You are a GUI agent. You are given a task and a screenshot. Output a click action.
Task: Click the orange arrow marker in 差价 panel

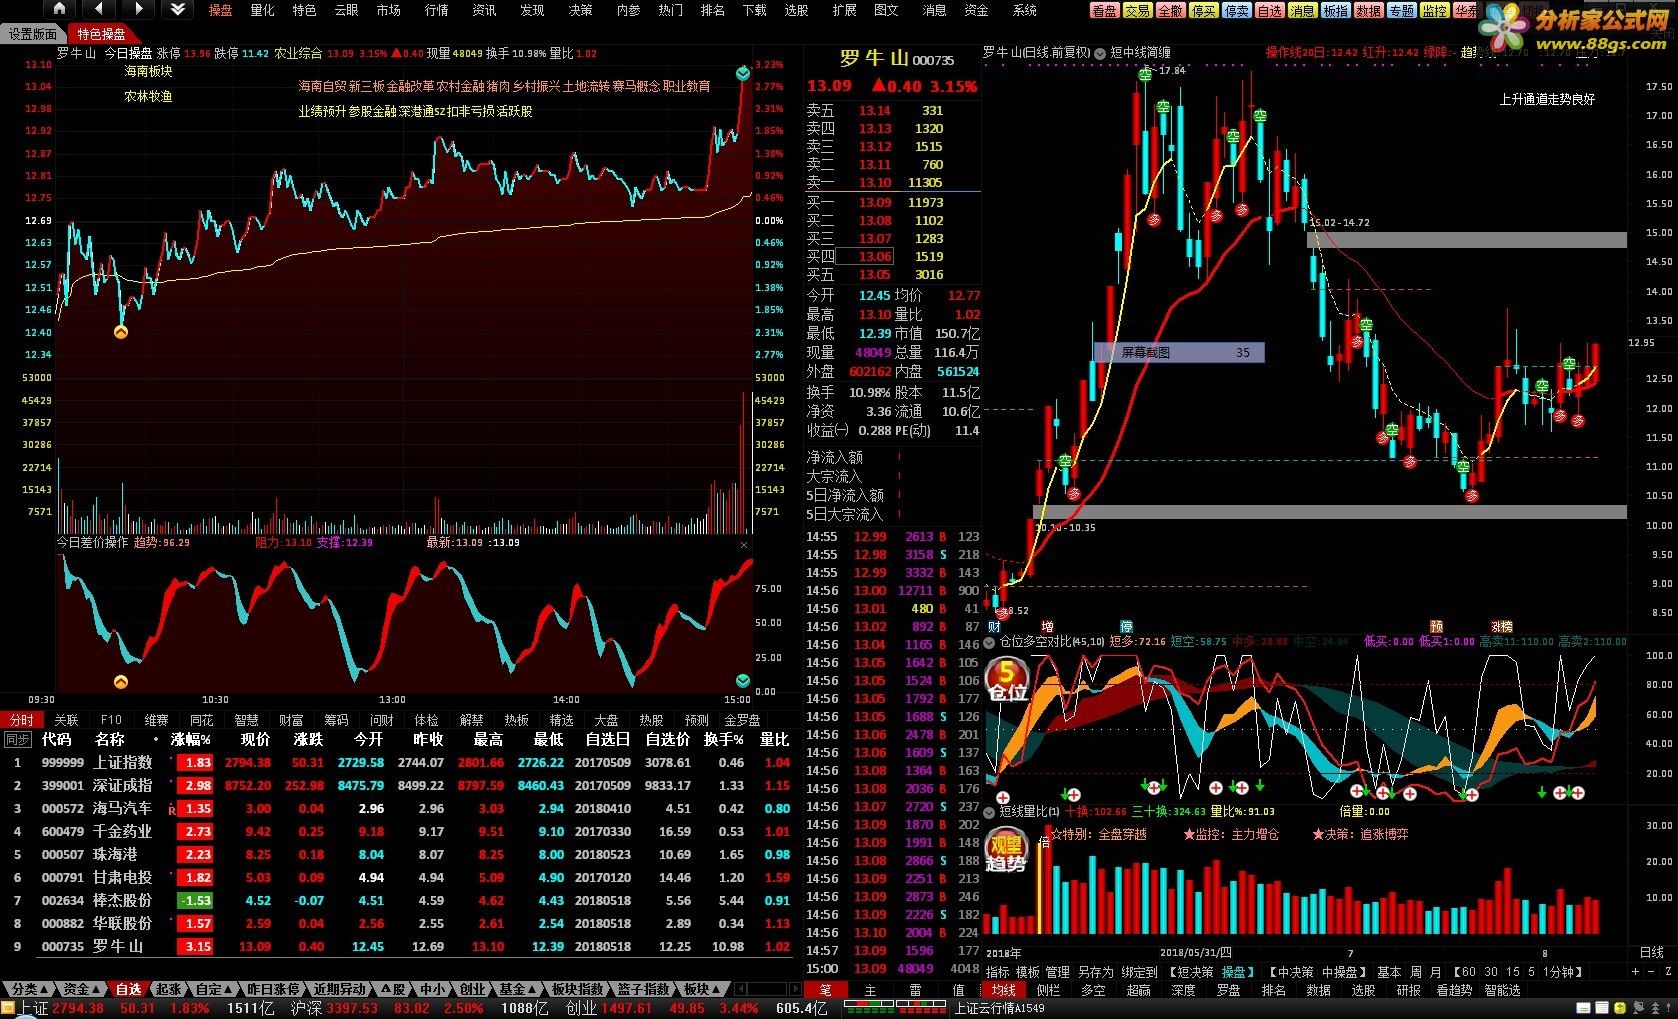121,682
